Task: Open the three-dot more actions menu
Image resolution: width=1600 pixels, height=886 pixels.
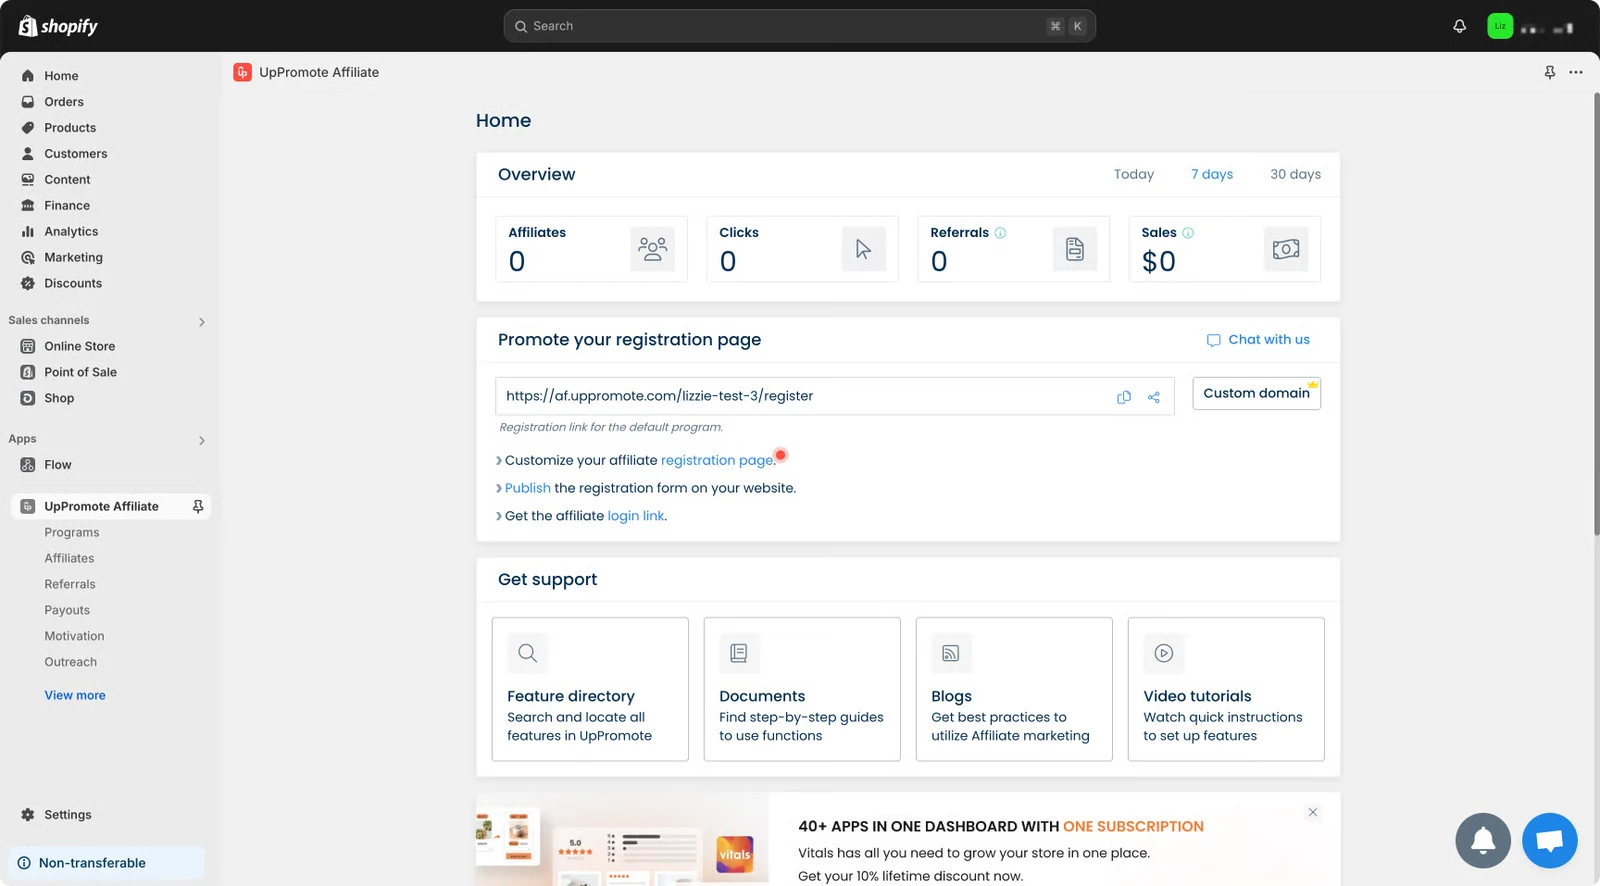Action: (1576, 72)
